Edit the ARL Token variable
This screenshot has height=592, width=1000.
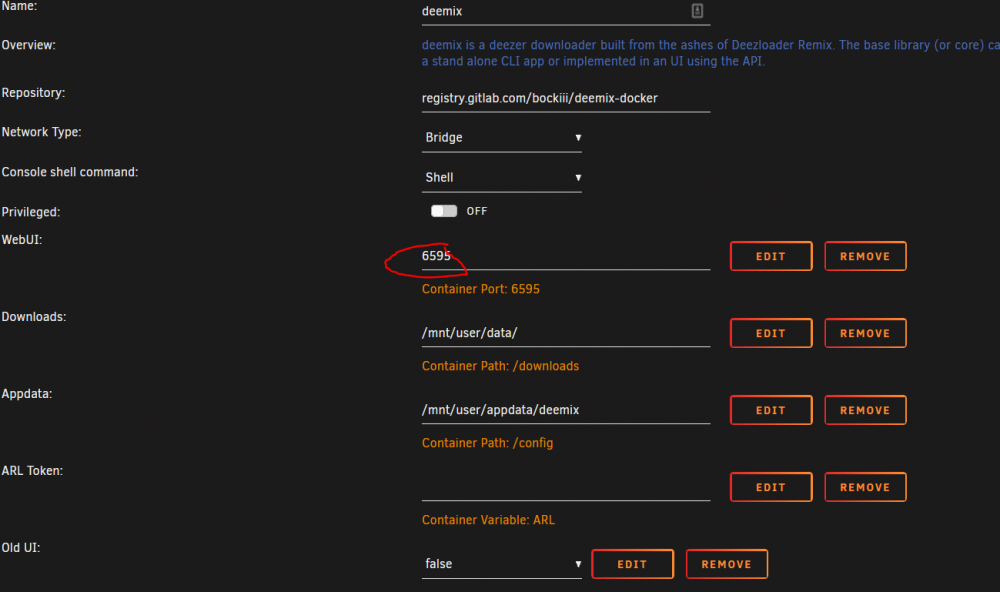point(771,487)
